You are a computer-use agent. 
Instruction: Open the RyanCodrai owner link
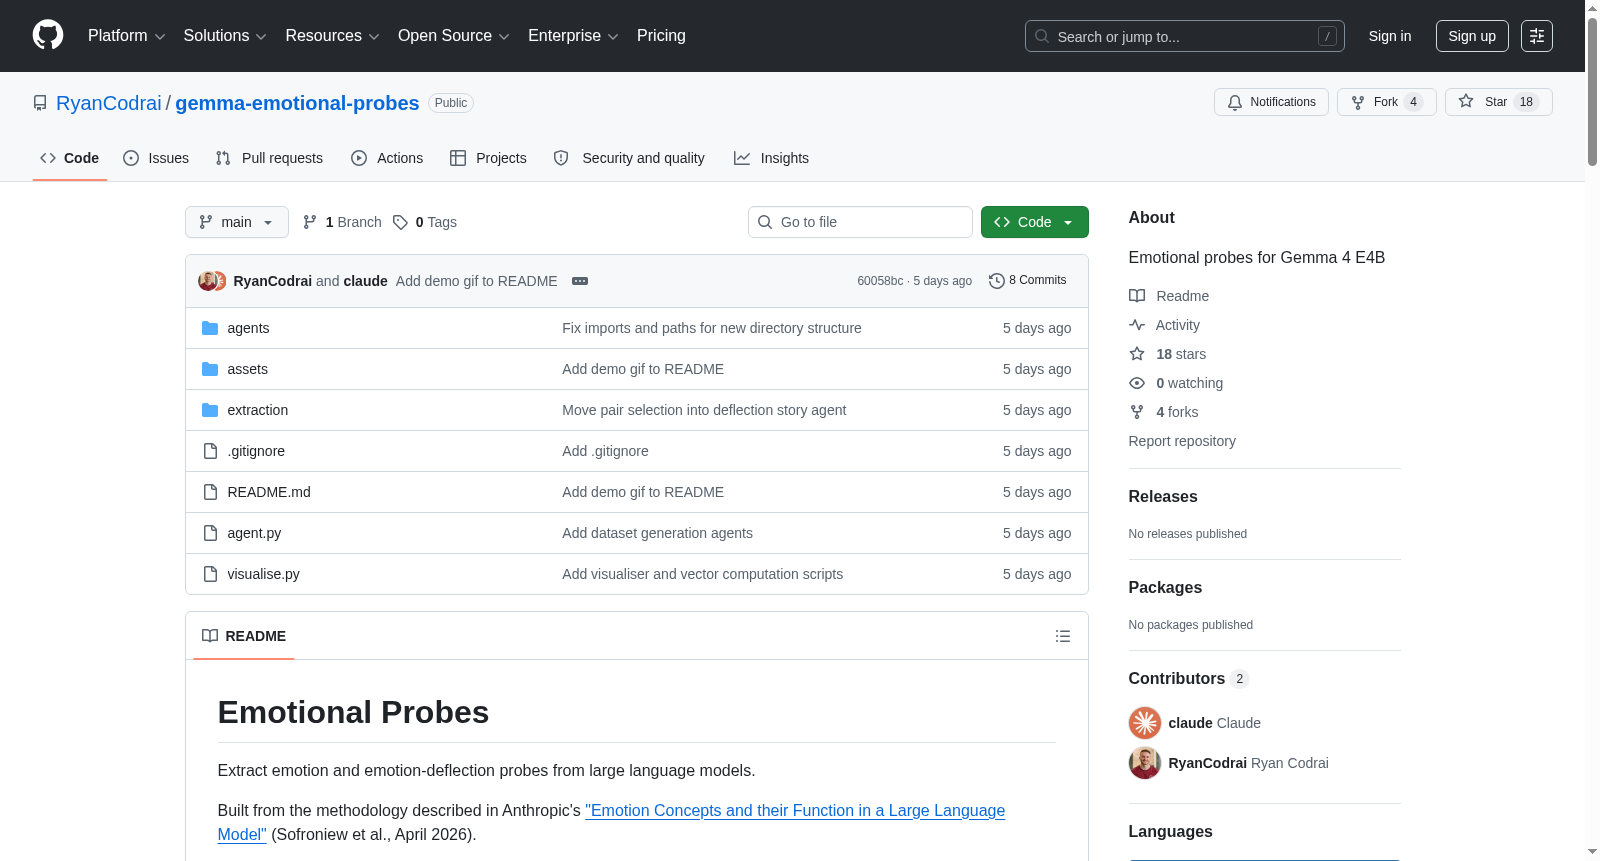(109, 103)
